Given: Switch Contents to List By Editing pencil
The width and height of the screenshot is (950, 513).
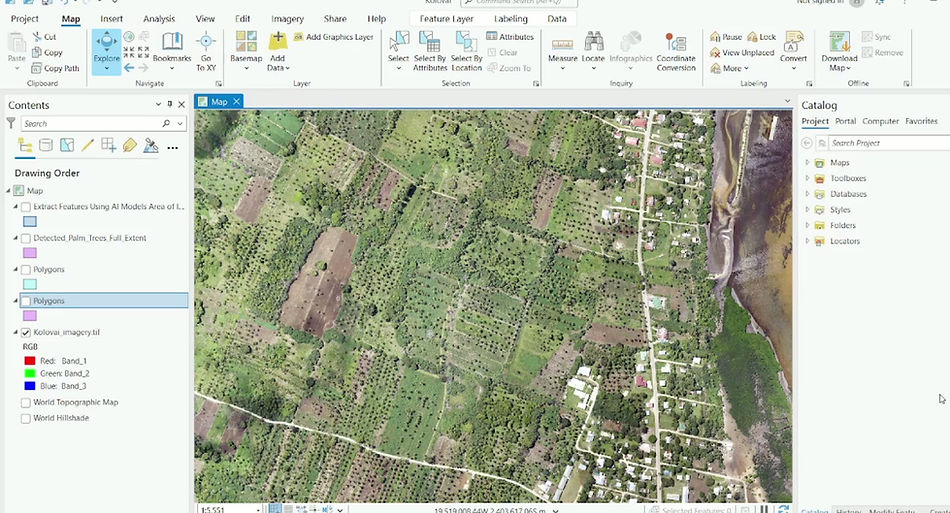Looking at the screenshot, I should click(x=87, y=145).
